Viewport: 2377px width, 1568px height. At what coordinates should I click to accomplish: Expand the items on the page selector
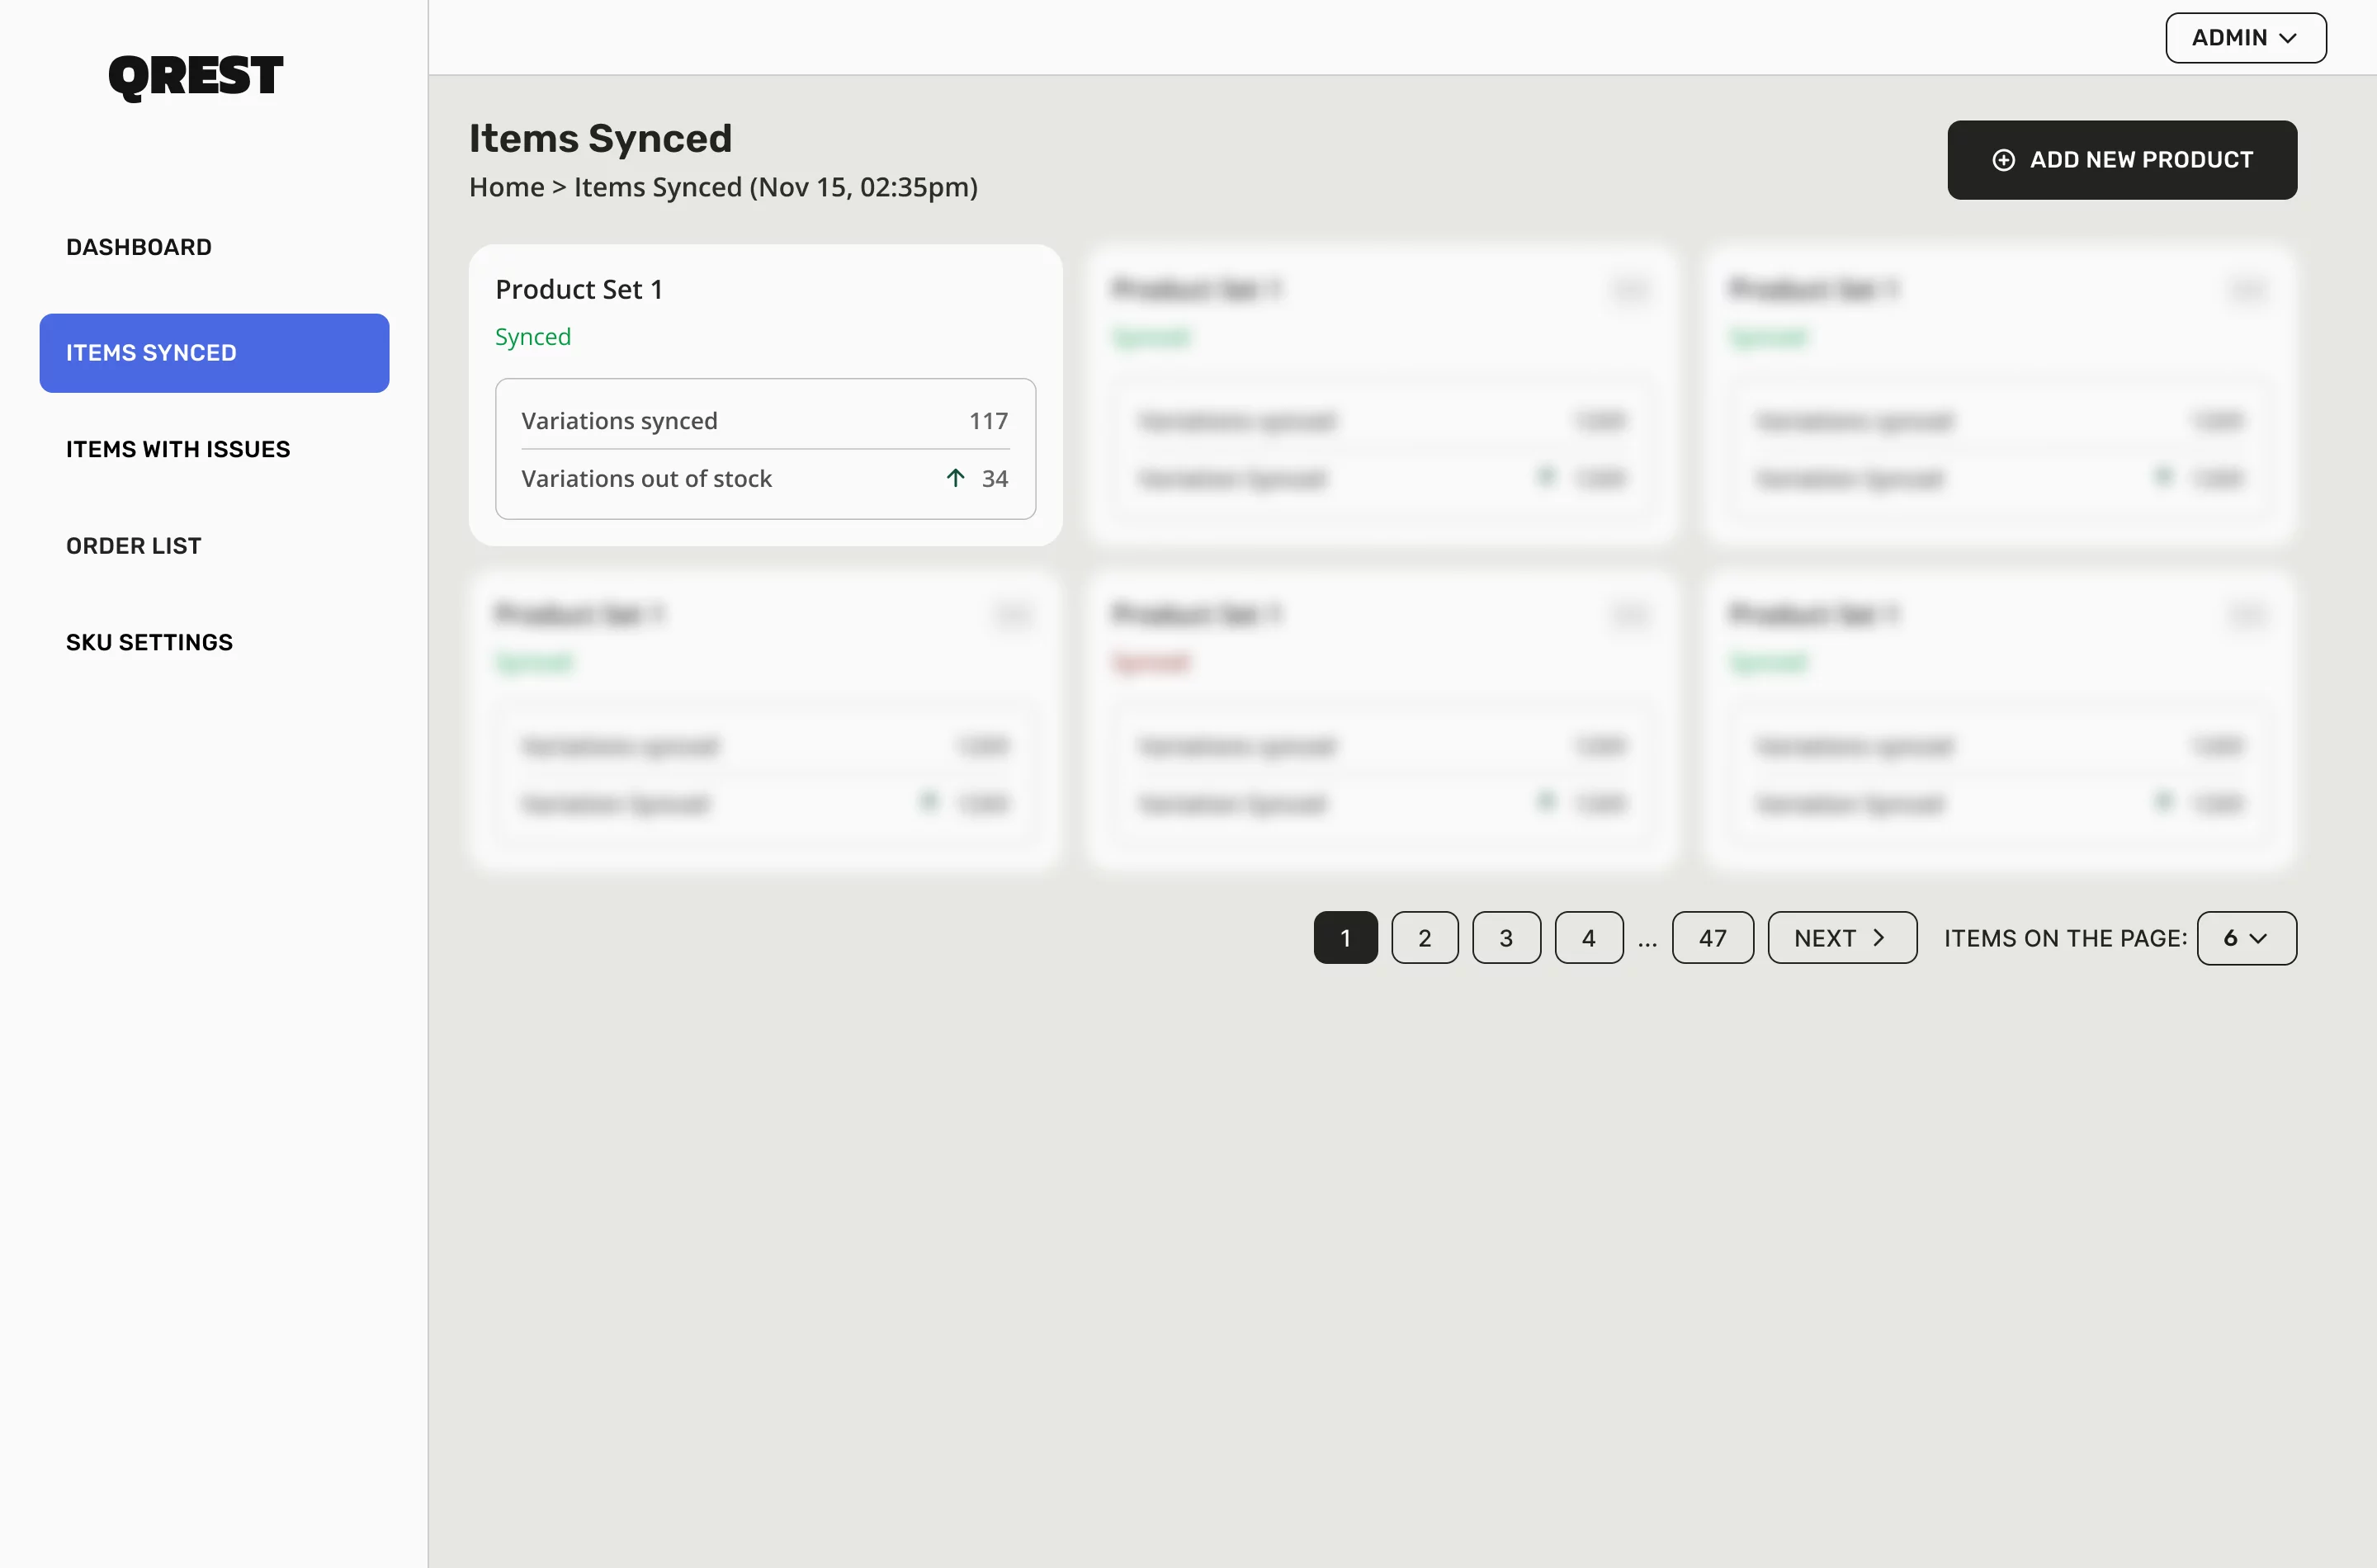[2246, 938]
